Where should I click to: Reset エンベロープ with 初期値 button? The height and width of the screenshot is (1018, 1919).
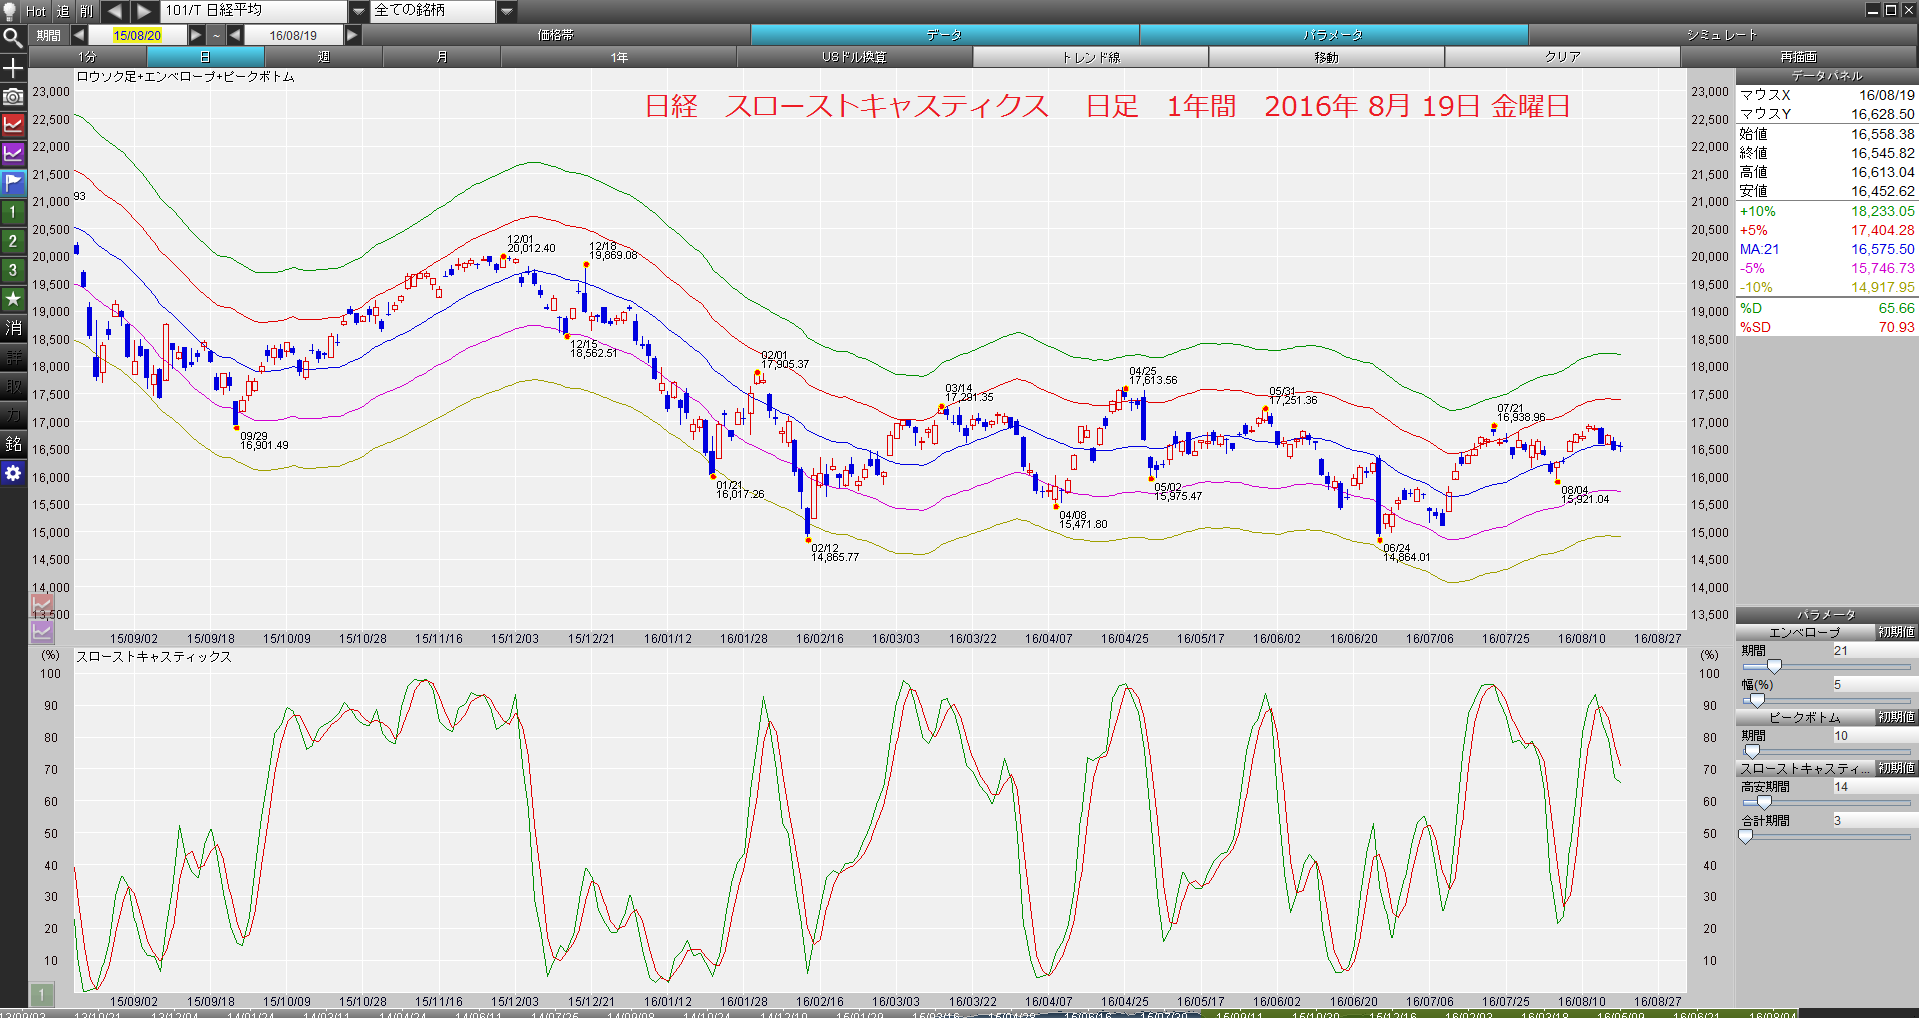pyautogui.click(x=1895, y=632)
